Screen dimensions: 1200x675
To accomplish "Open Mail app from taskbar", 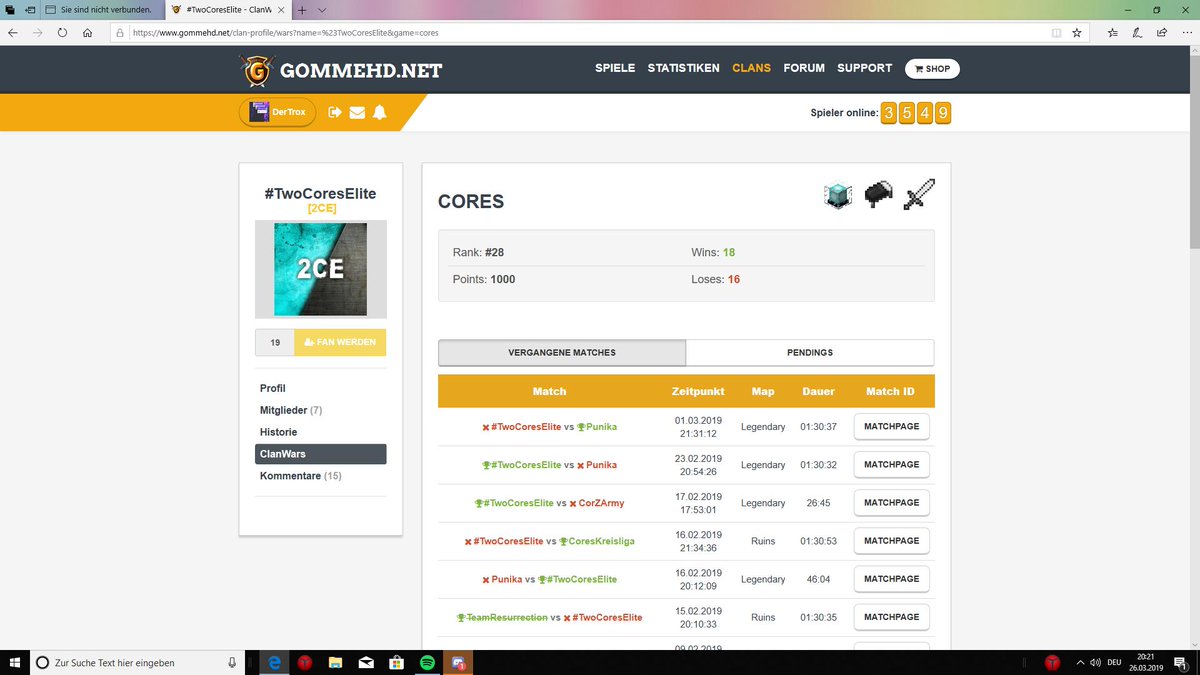I will coord(366,662).
